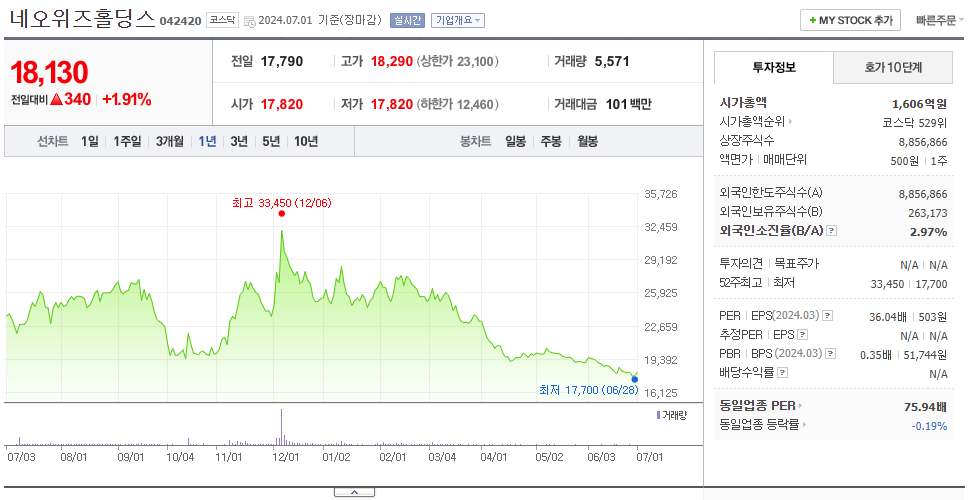968x500 pixels.
Task: Click the 코스닥 market label
Action: coord(222,20)
